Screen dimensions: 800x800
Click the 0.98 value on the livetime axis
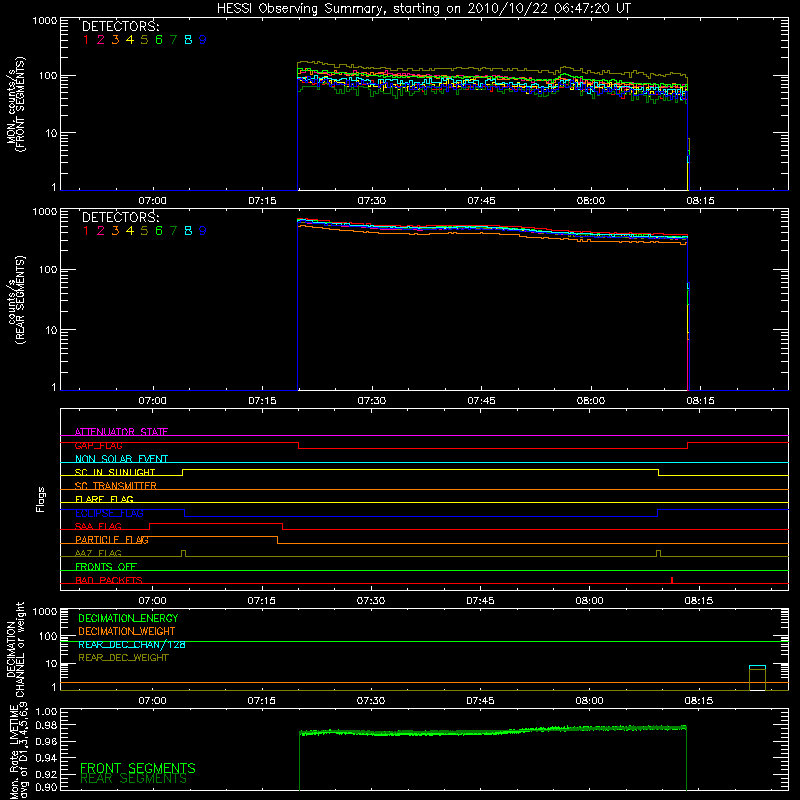pos(46,725)
